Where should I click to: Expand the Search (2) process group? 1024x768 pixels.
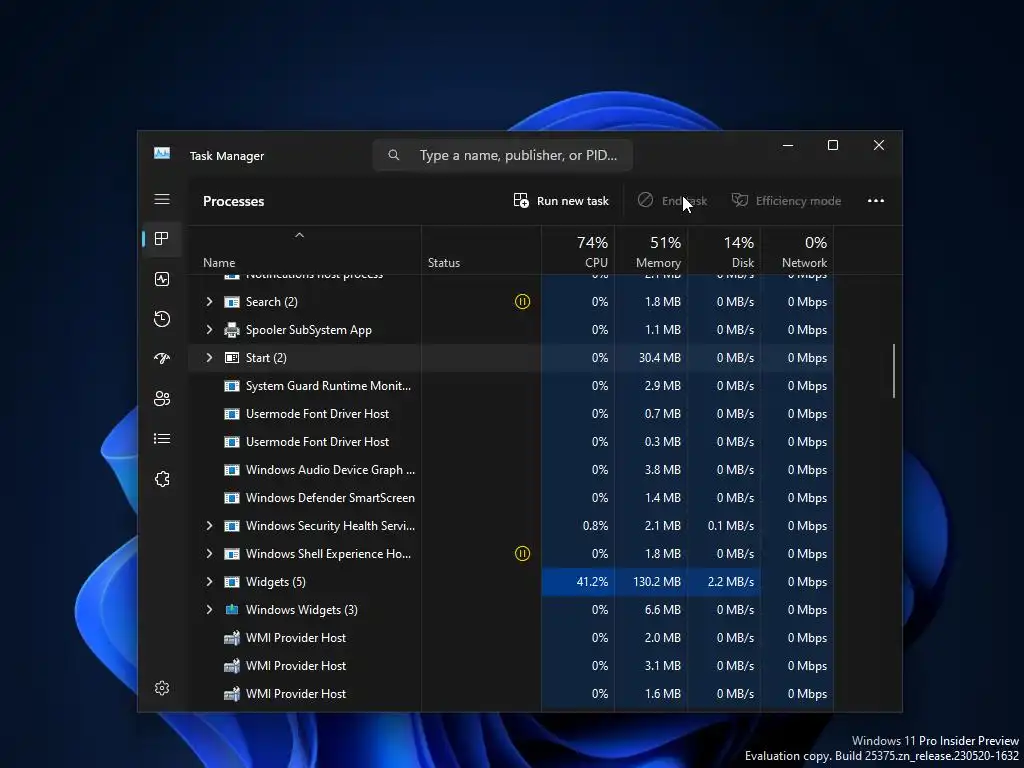(x=209, y=302)
